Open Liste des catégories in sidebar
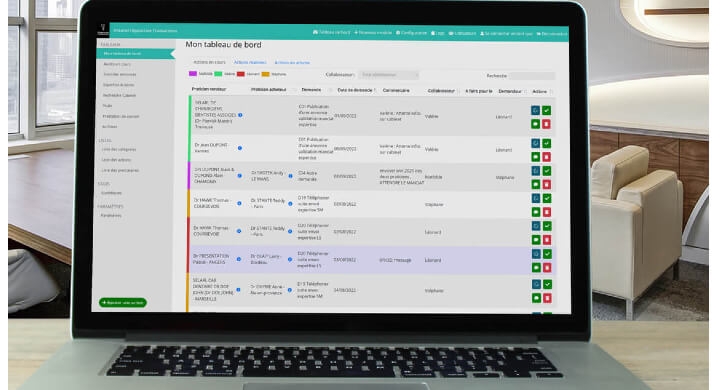The width and height of the screenshot is (720, 390). pos(119,149)
